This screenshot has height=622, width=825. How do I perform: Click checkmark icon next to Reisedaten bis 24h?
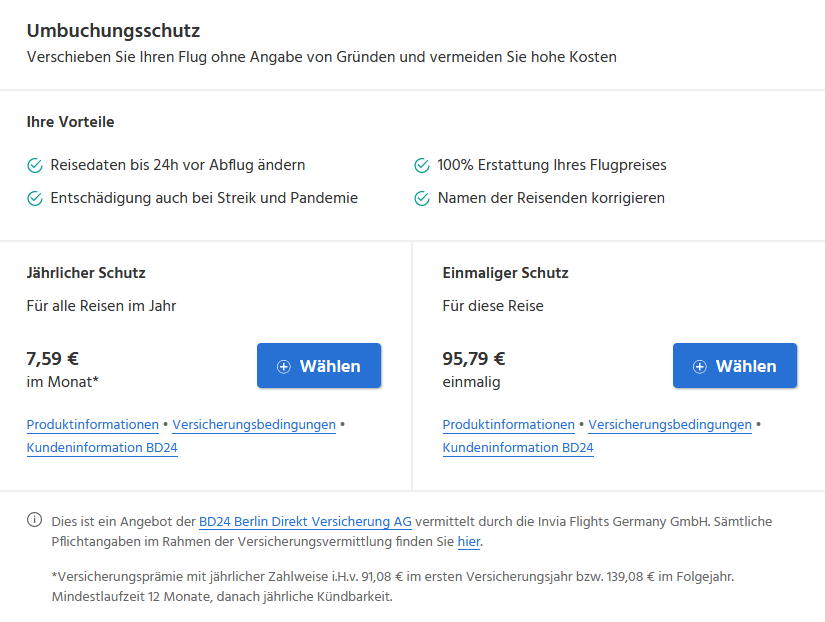[35, 165]
